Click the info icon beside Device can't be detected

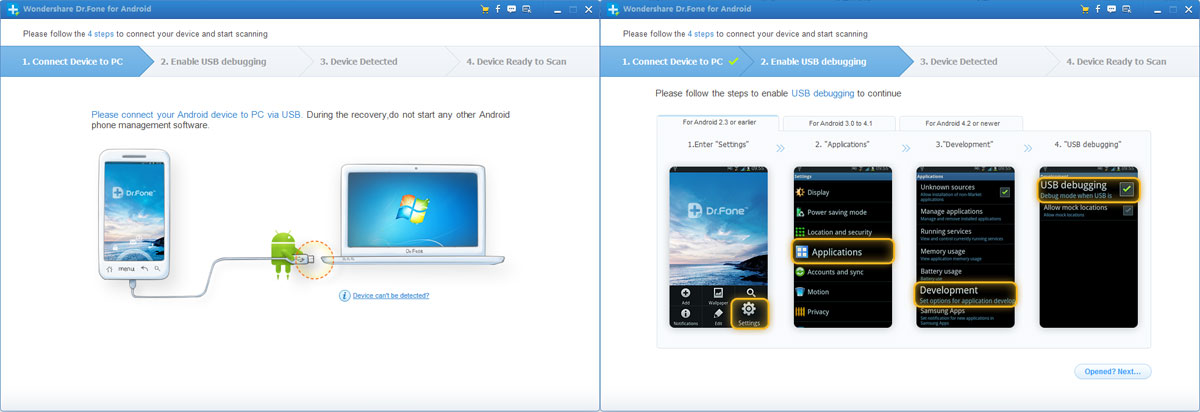tap(344, 296)
